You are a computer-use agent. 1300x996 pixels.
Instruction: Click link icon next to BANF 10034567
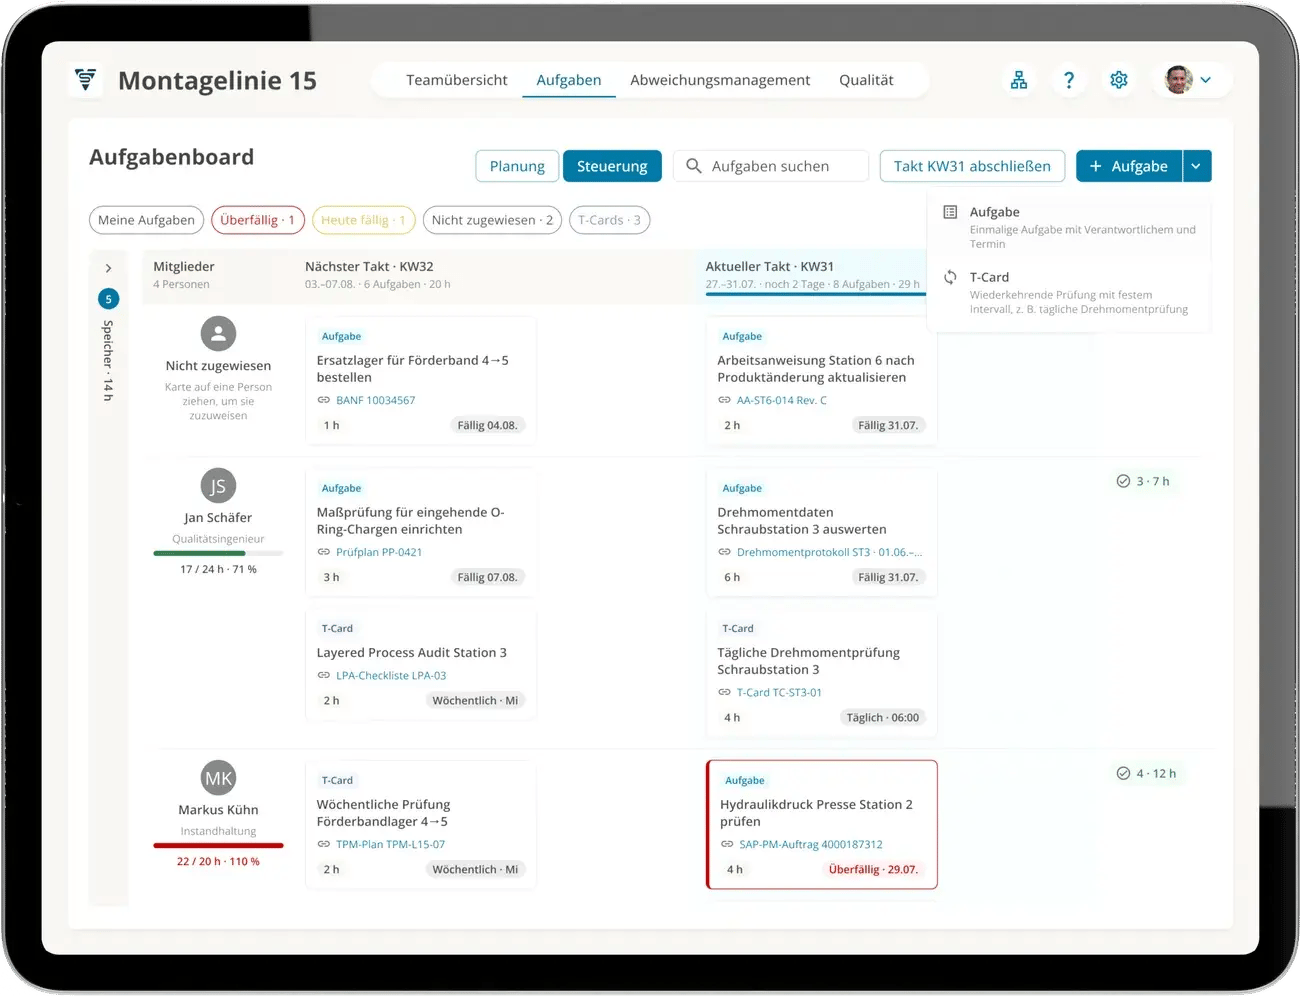point(323,400)
